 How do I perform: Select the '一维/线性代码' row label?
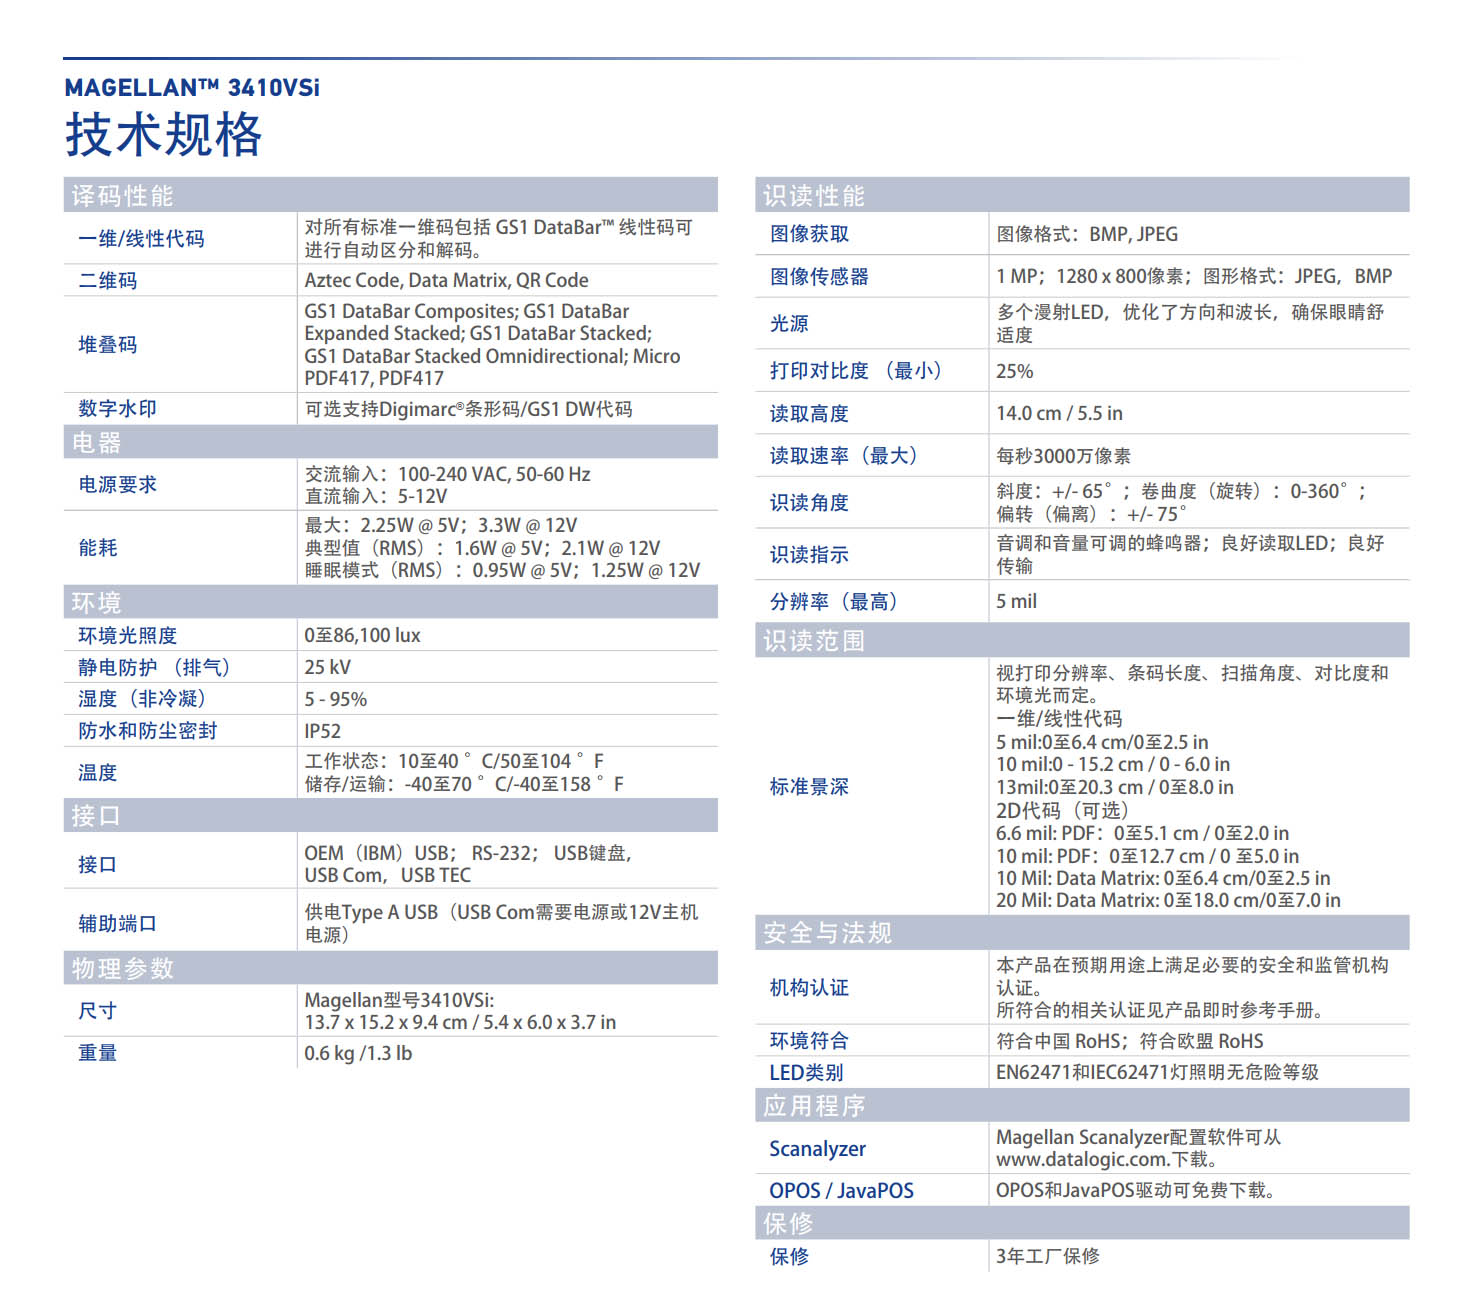pos(141,239)
